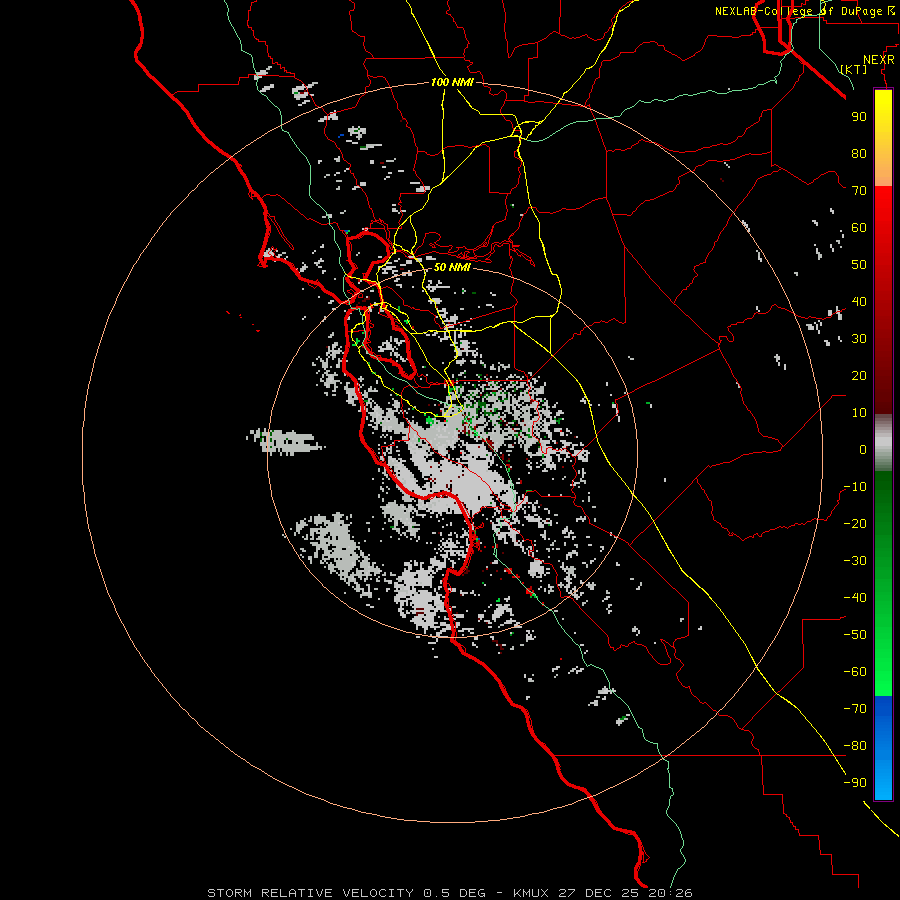Click the 27 DEC 25 date text
The height and width of the screenshot is (900, 900).
[597, 893]
